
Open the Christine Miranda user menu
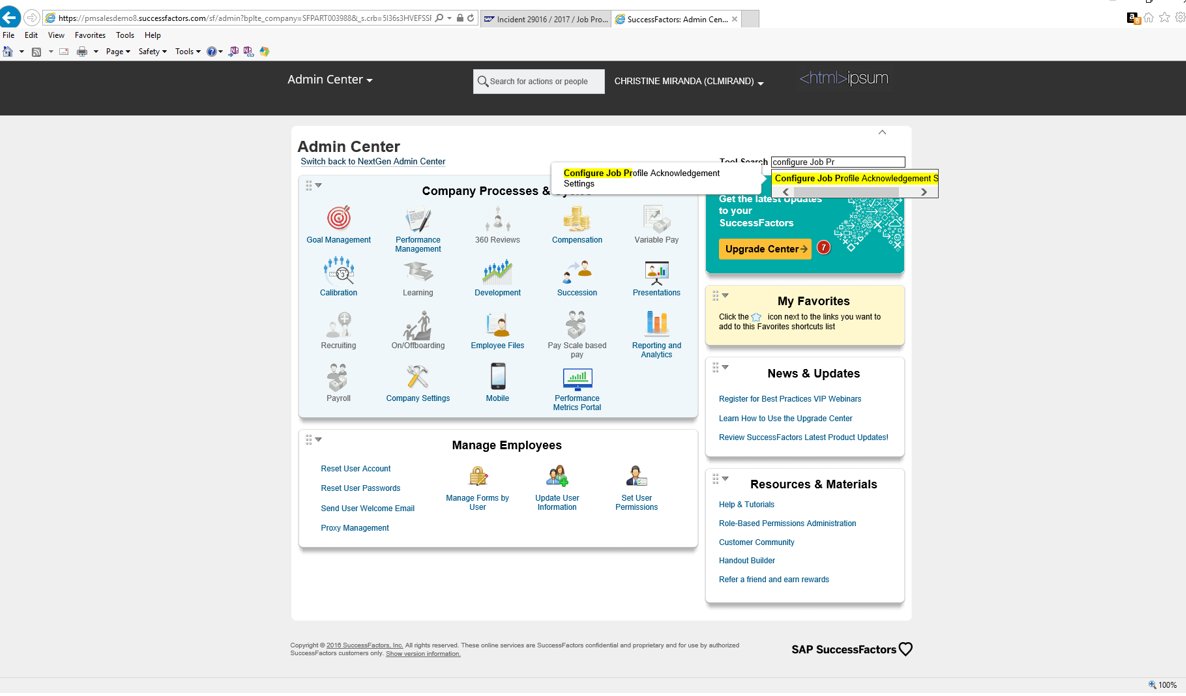688,81
